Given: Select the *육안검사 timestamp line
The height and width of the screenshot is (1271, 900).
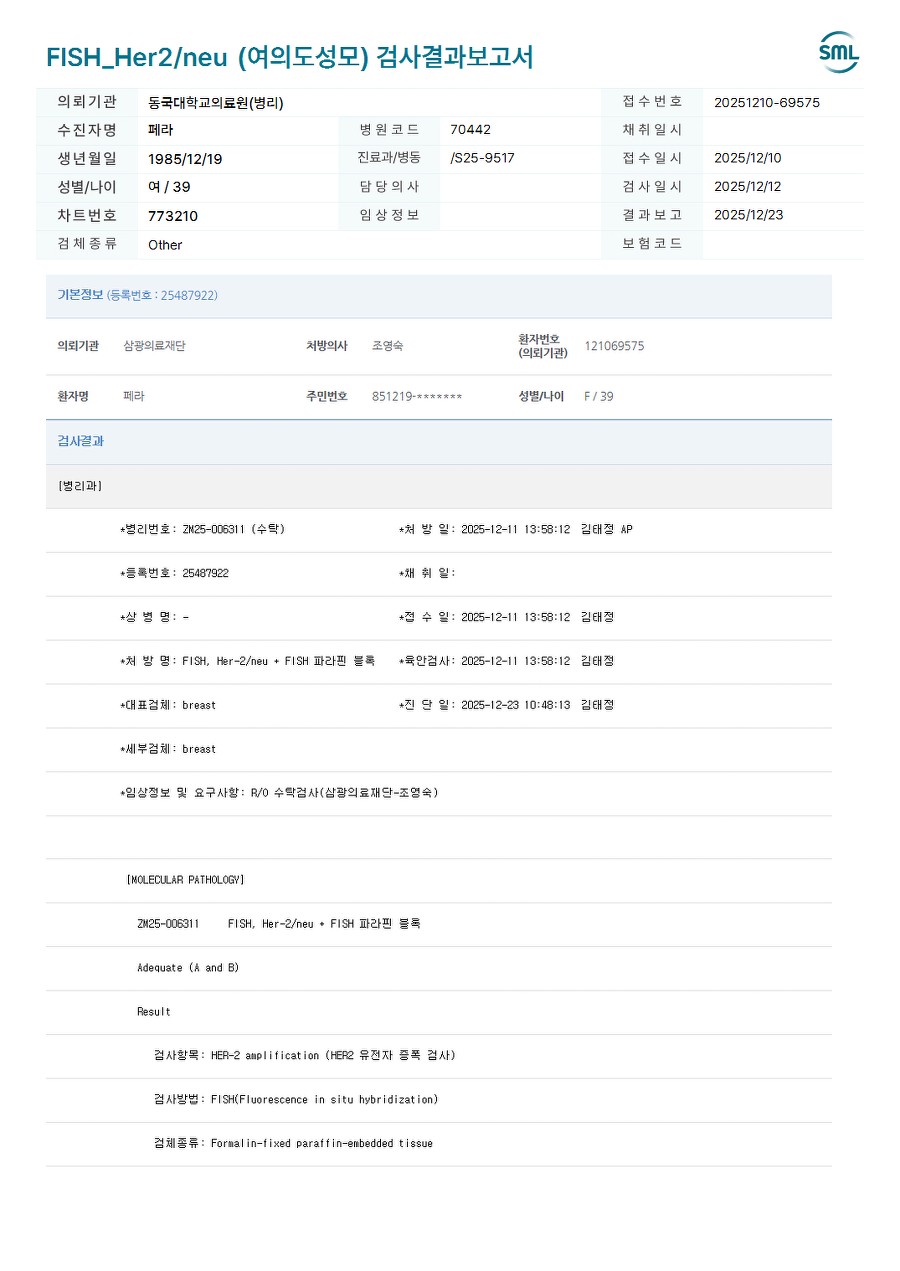Looking at the screenshot, I should pyautogui.click(x=506, y=662).
